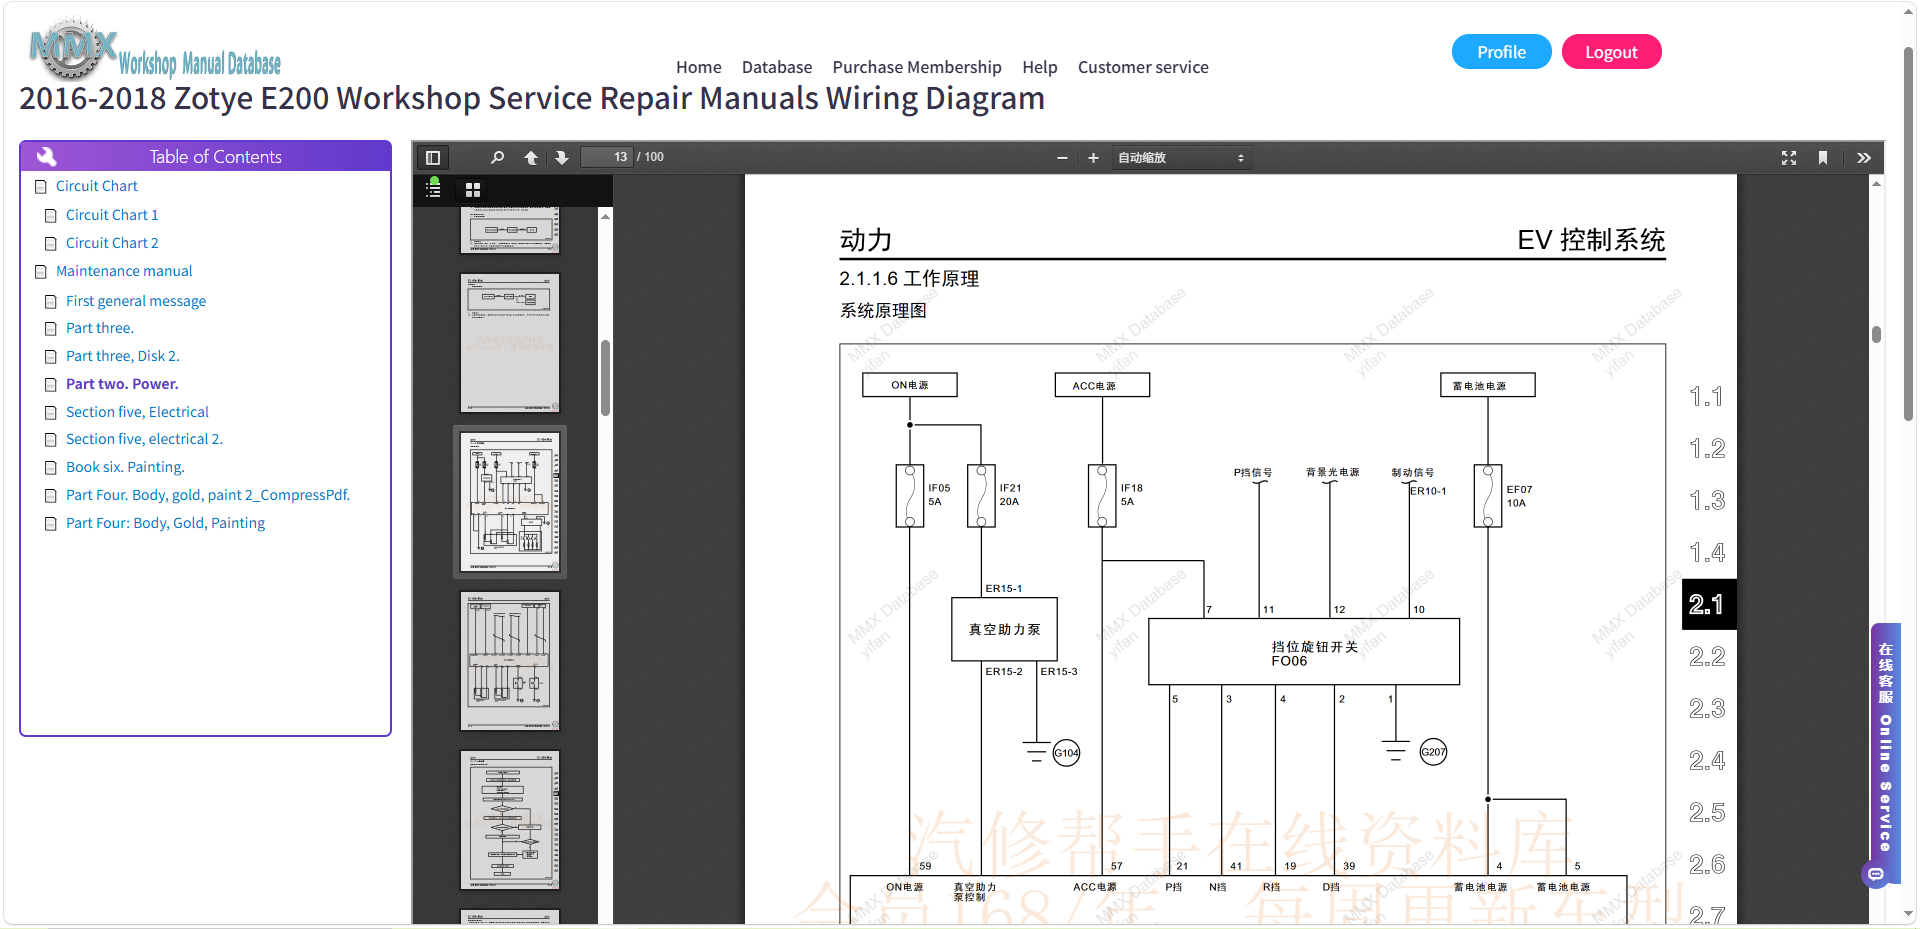
Task: Click the document icon beside Part two. Power.
Action: click(x=51, y=385)
